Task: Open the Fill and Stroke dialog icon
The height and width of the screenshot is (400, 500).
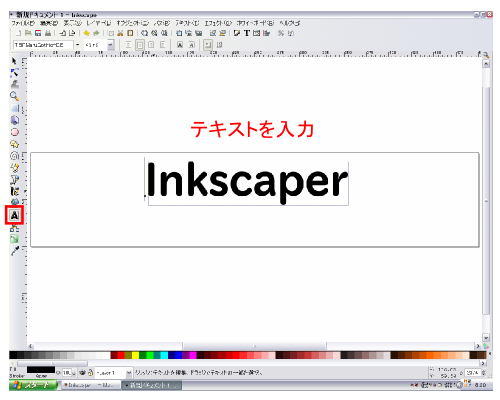Action: [x=237, y=33]
